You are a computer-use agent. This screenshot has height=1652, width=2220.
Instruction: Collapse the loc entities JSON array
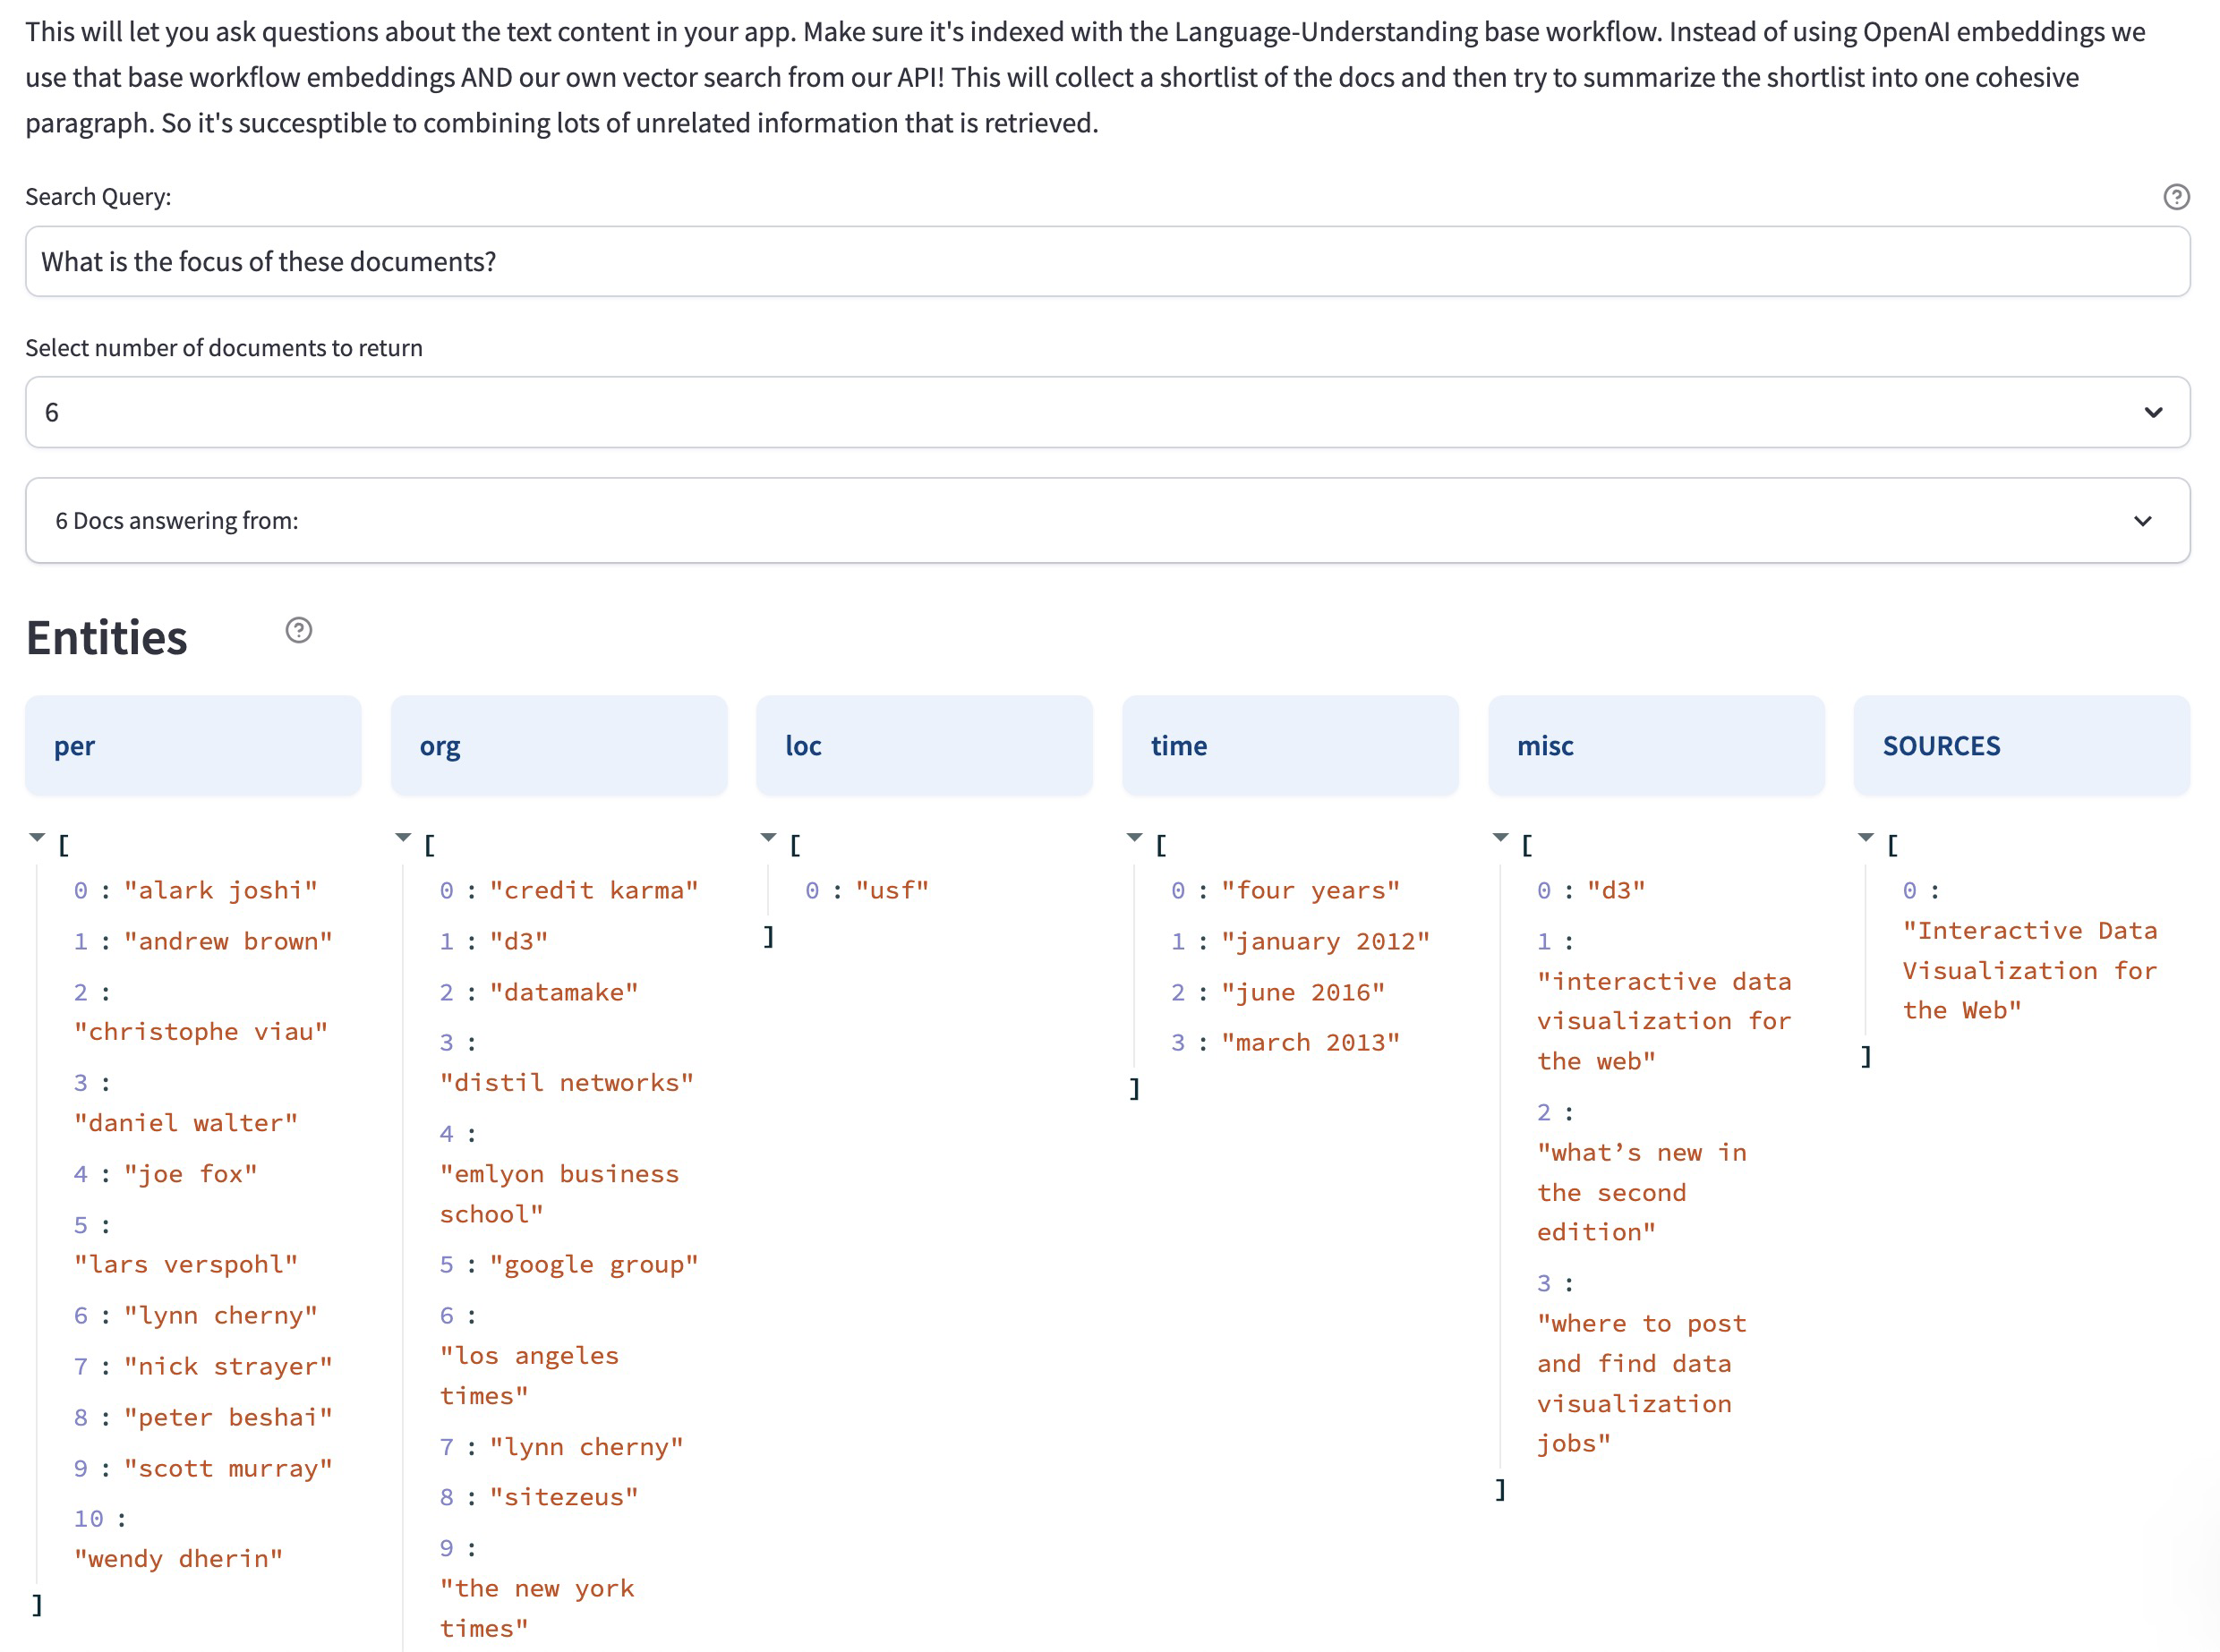pyautogui.click(x=768, y=837)
